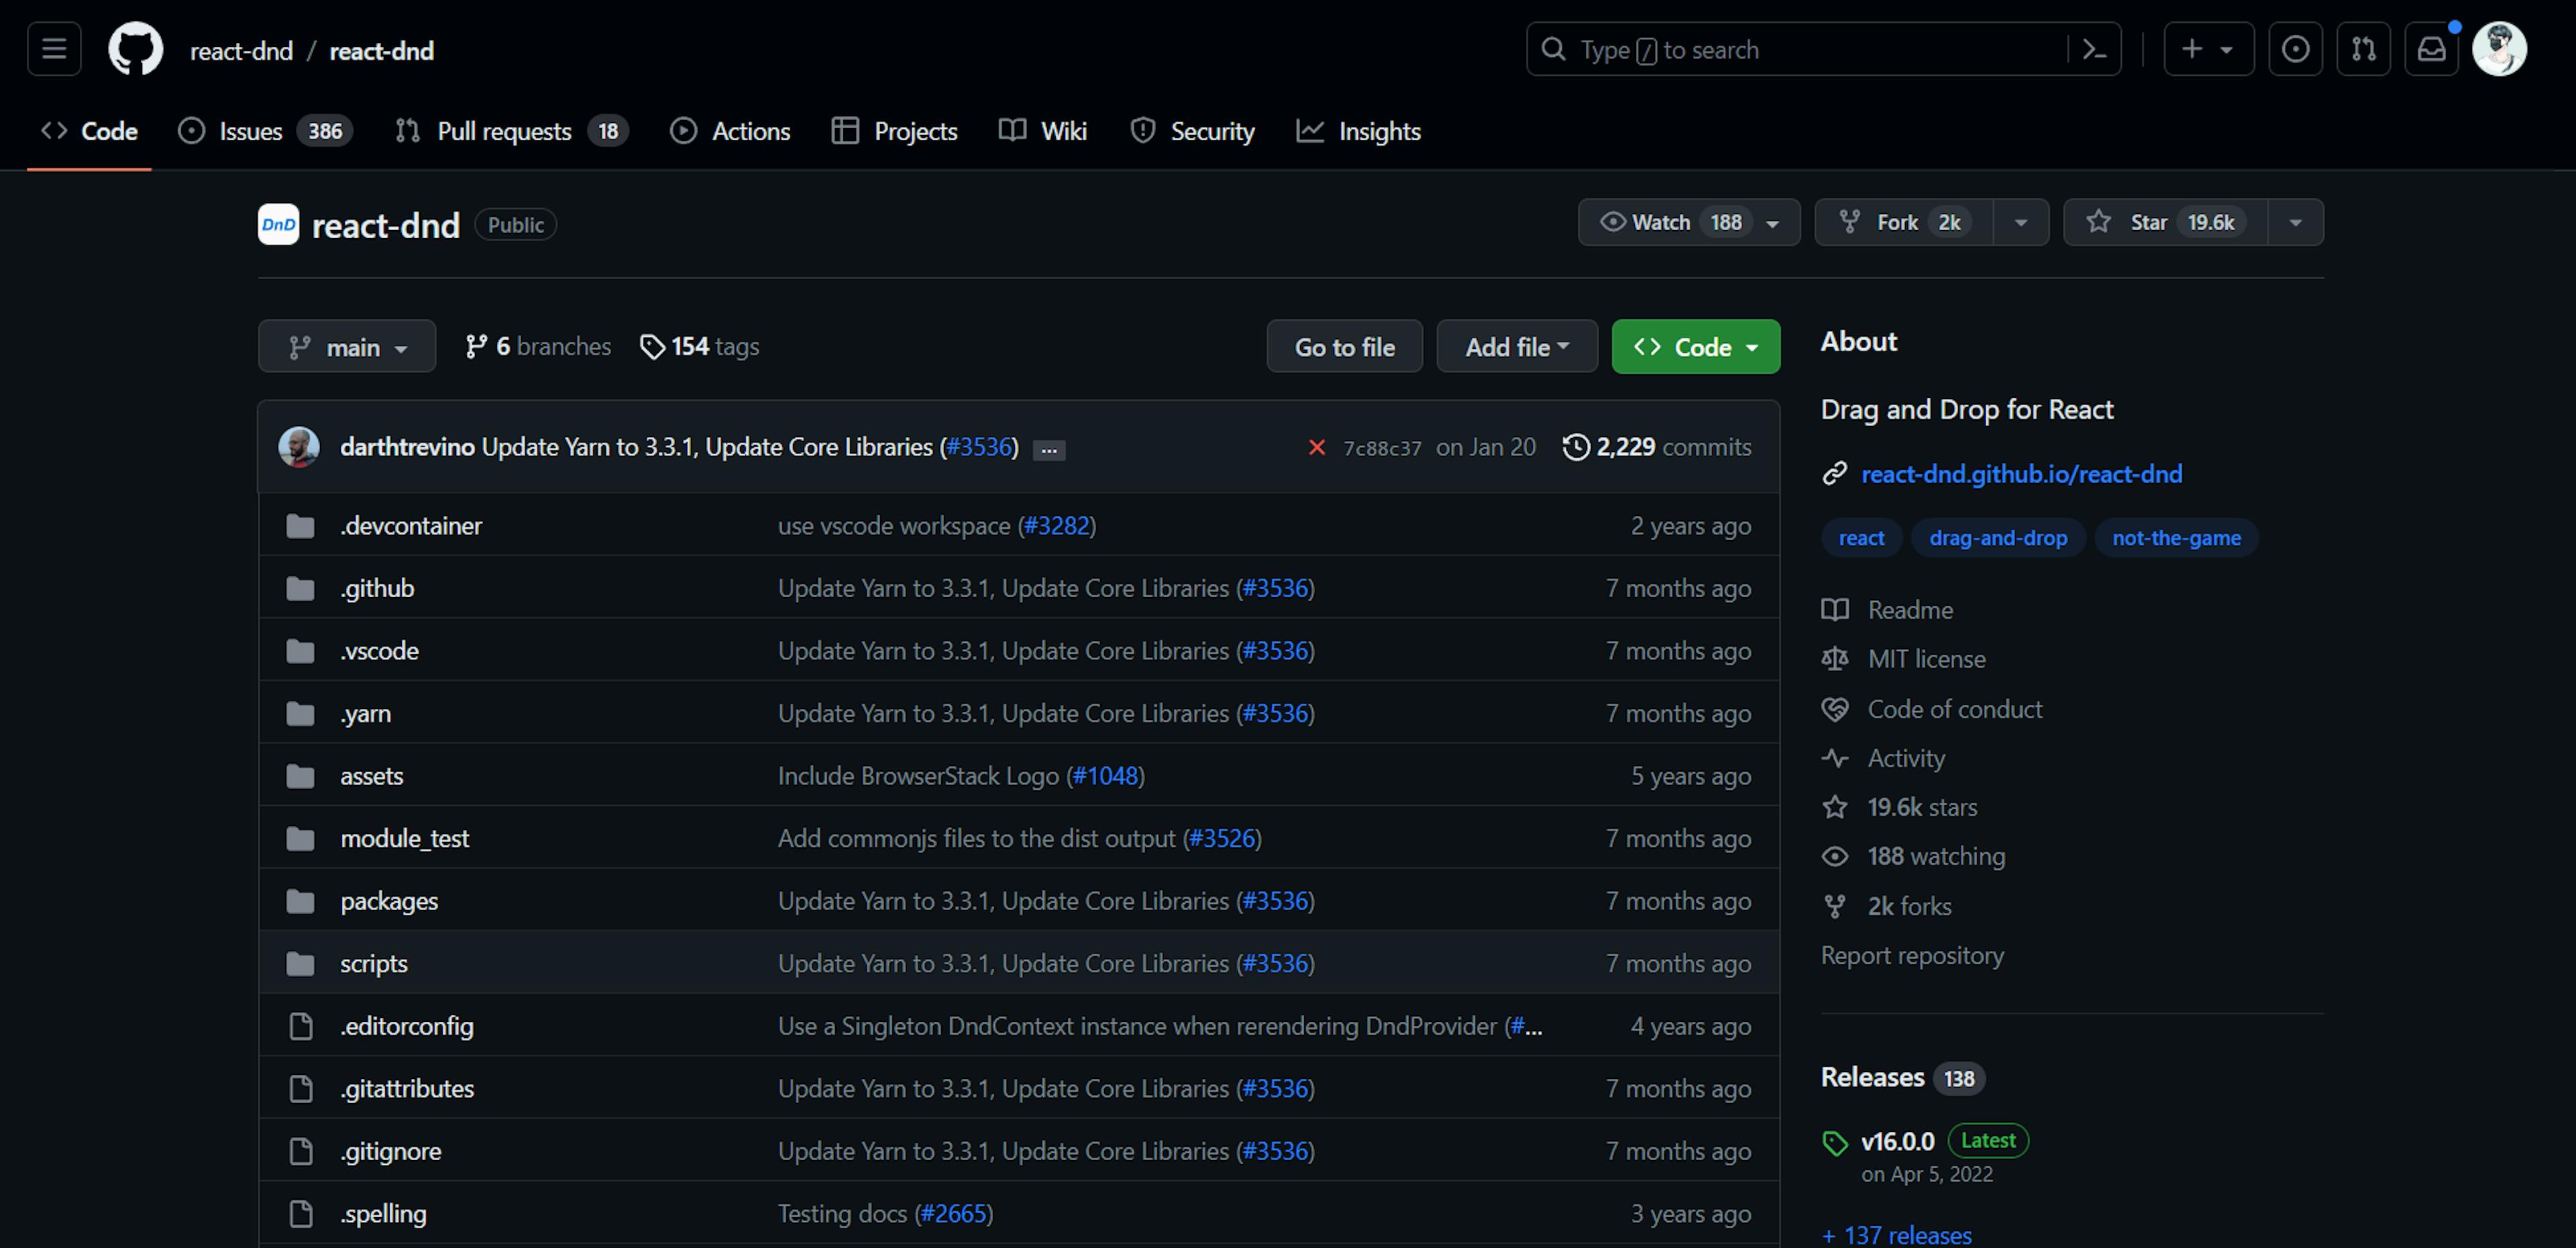The width and height of the screenshot is (2576, 1248).
Task: Open the main branch switcher dropdown
Action: tap(345, 345)
